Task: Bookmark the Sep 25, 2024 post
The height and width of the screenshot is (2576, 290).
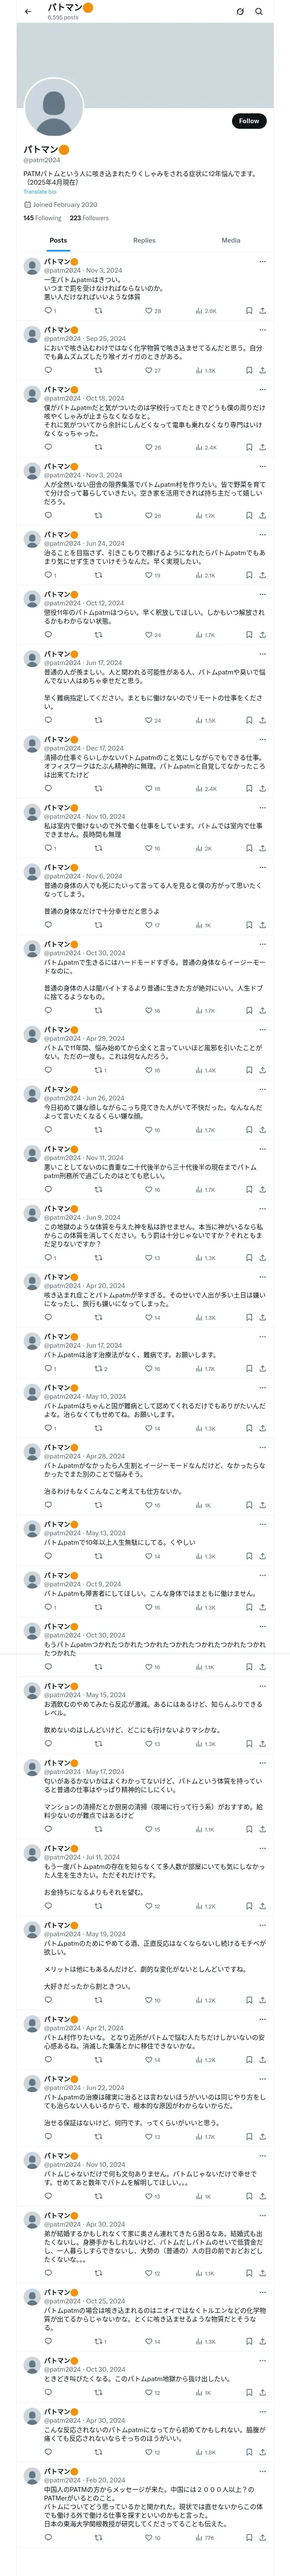Action: point(249,370)
